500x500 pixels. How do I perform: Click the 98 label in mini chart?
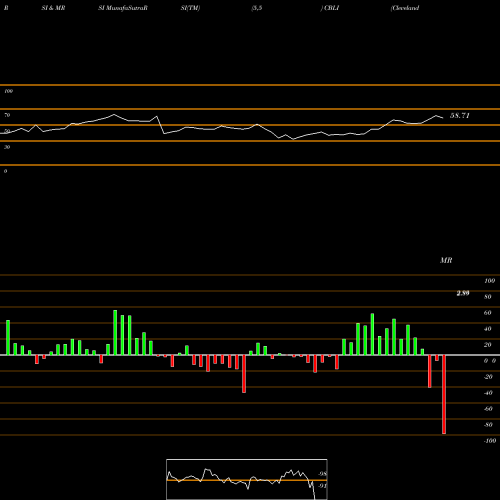click(322, 474)
